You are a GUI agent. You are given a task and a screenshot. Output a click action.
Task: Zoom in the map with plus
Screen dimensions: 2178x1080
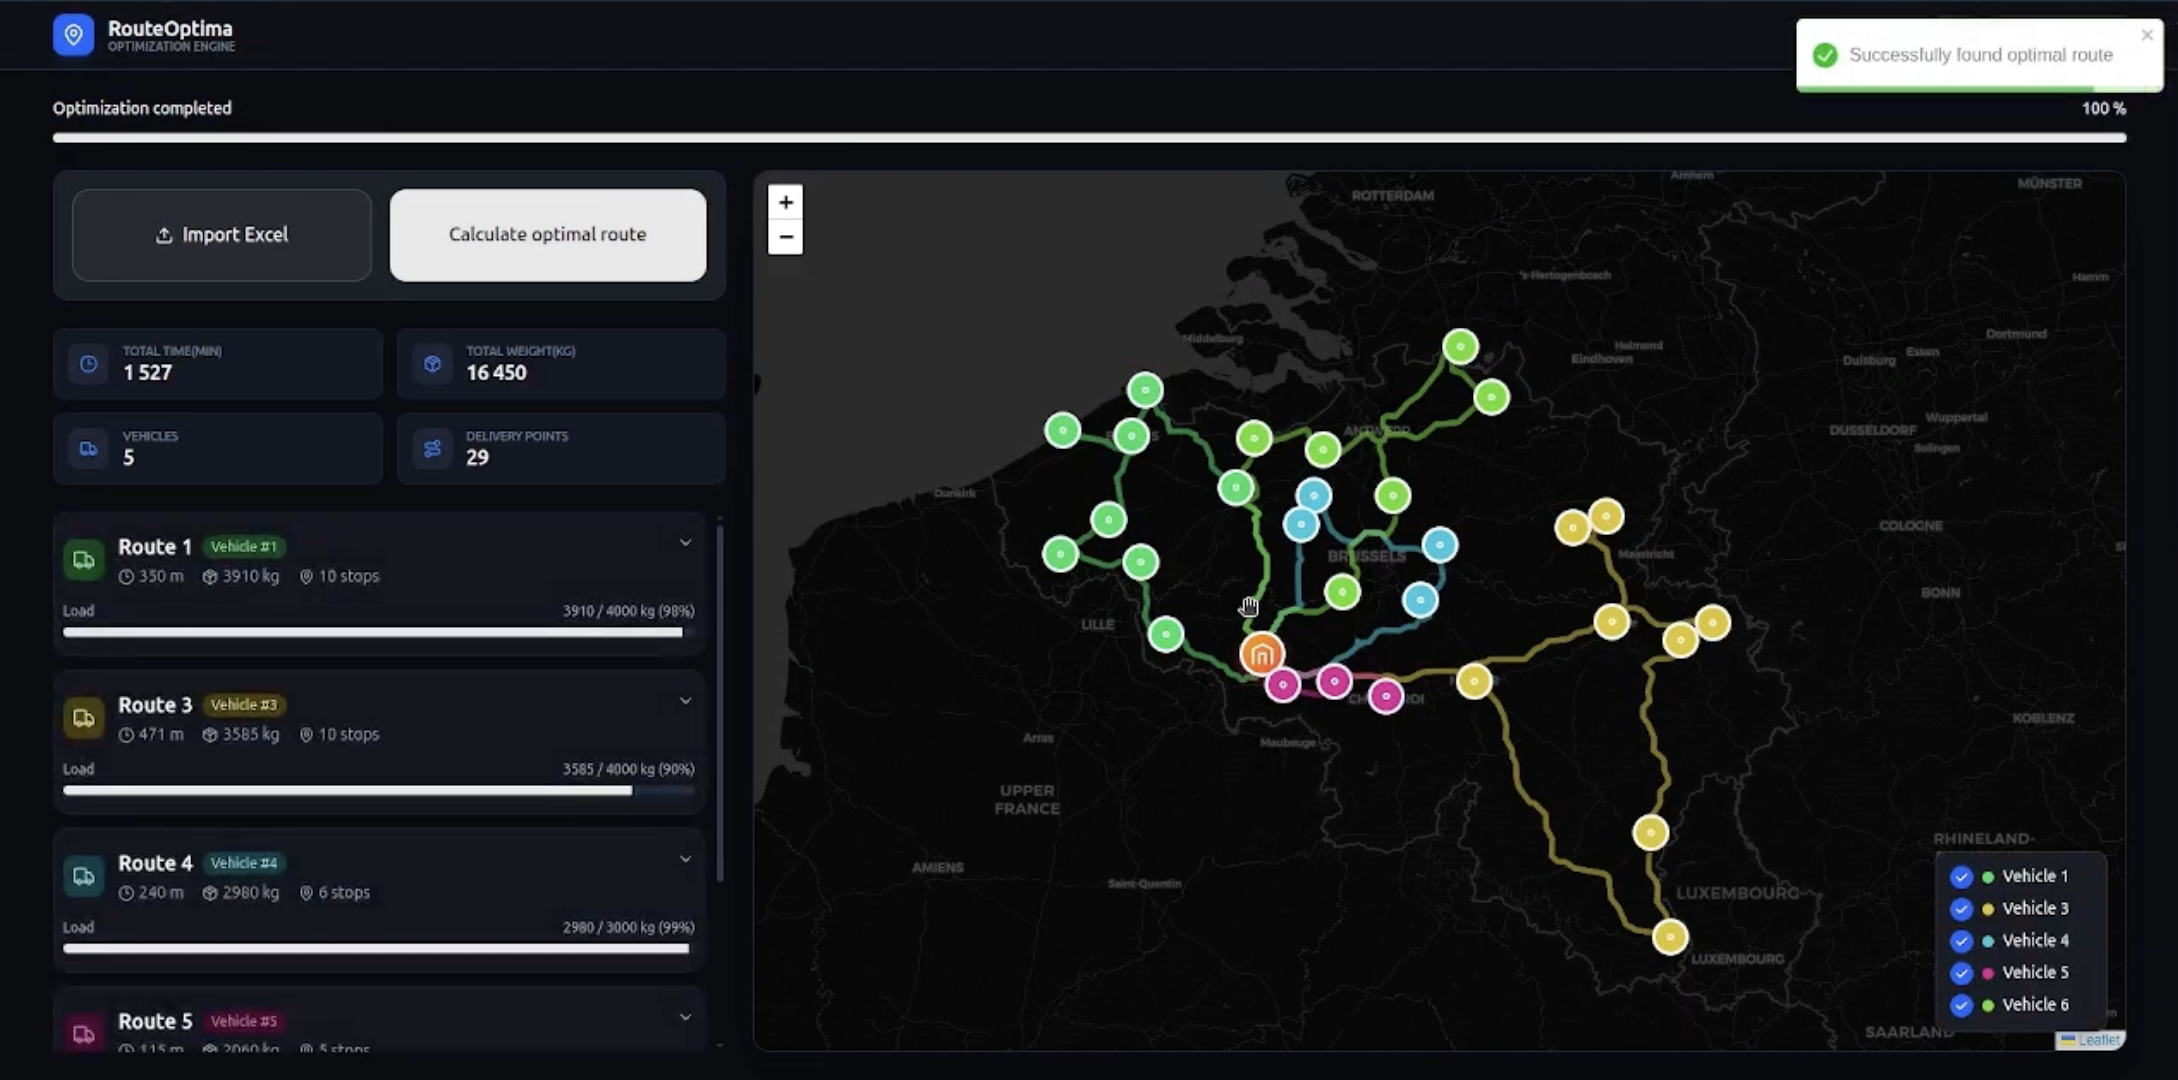pos(785,203)
